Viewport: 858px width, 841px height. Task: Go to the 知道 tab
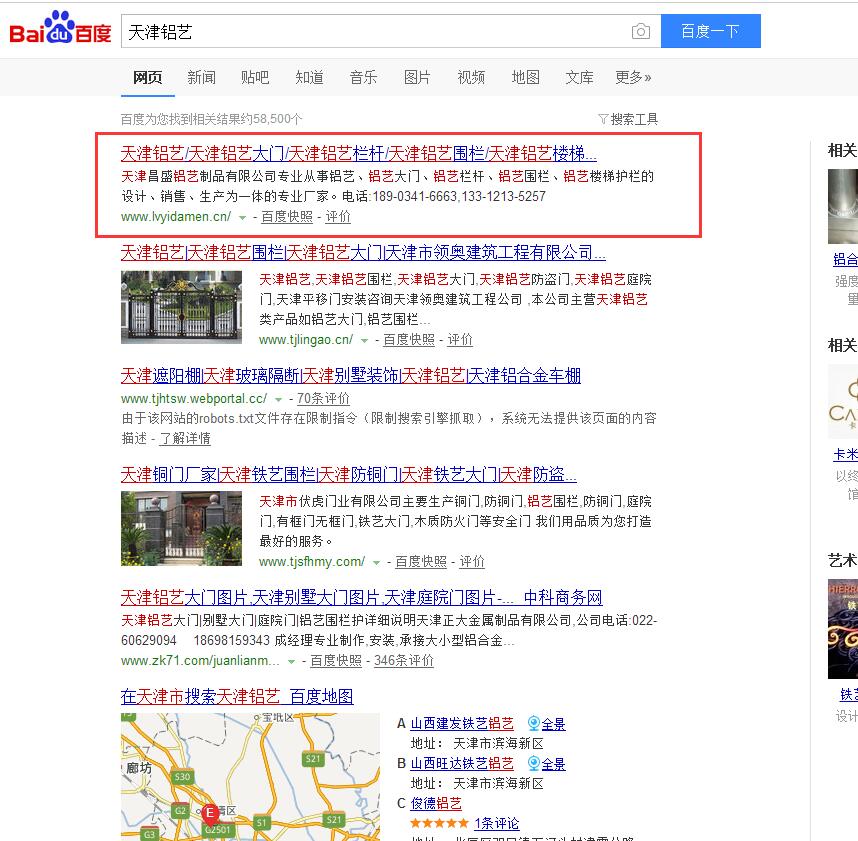(309, 77)
